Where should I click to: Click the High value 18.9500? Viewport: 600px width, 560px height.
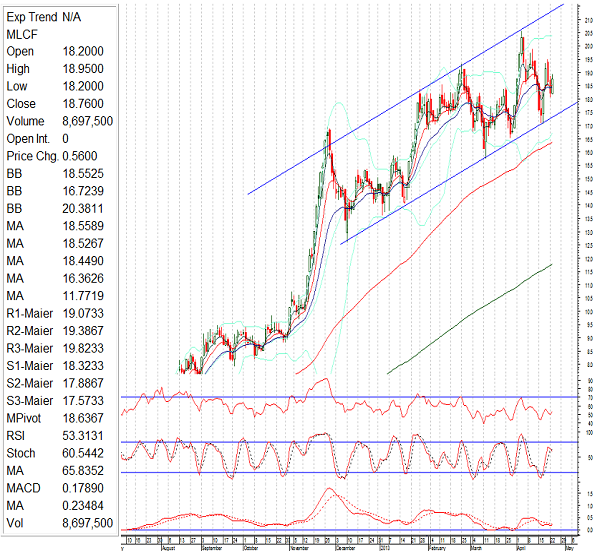[x=84, y=68]
